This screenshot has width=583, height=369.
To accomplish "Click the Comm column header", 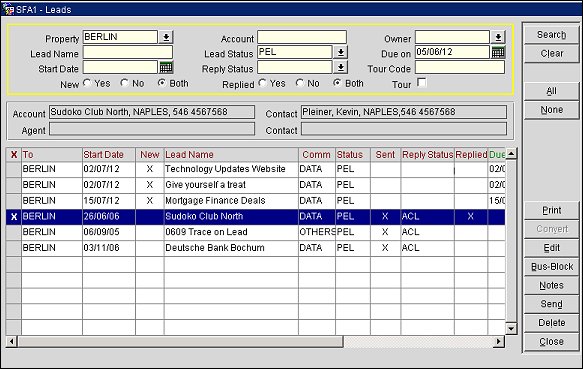I will coord(317,155).
